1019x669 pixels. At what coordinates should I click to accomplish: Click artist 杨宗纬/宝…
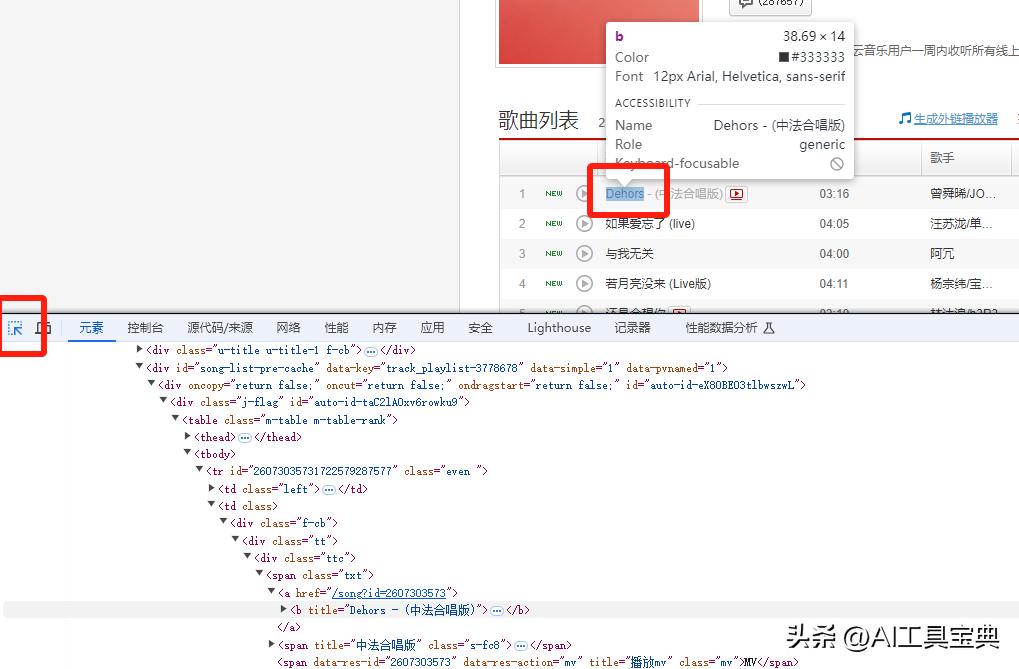pos(961,283)
